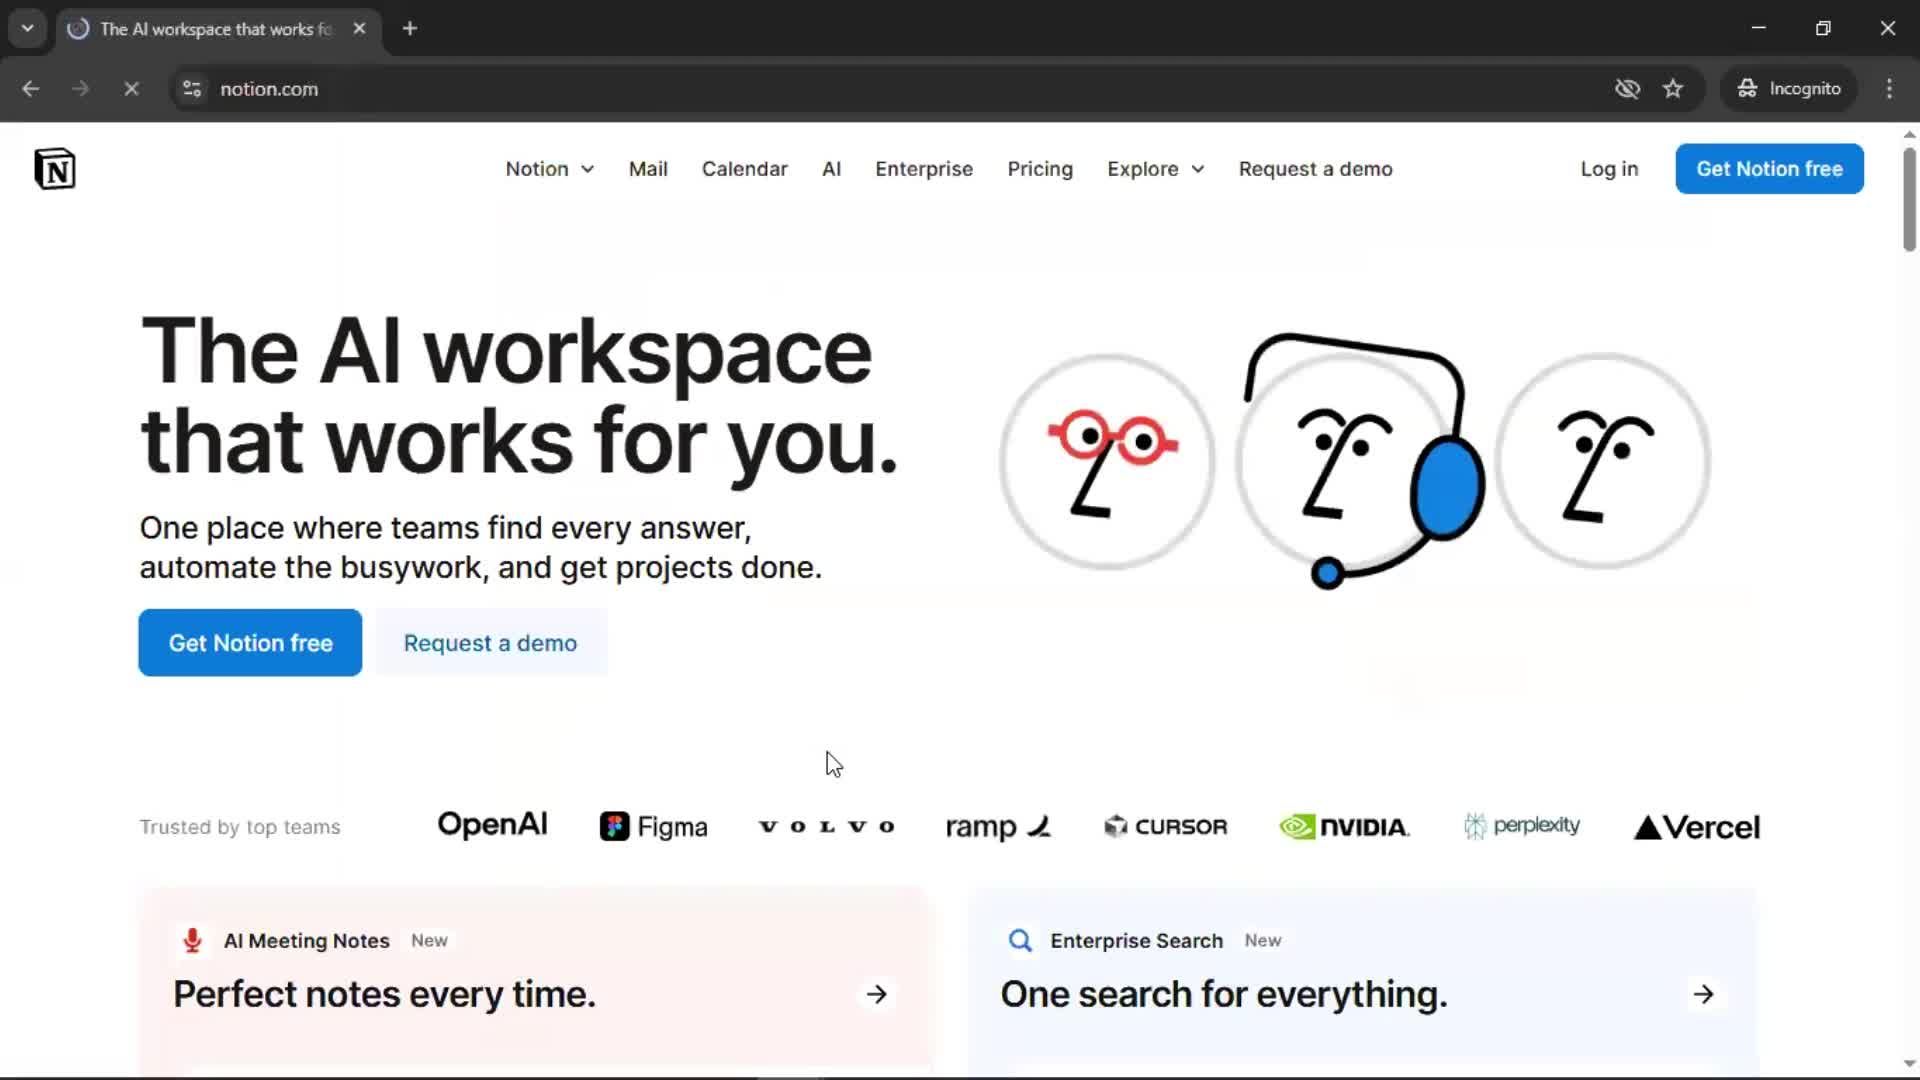Click Request a demo in top navigation
Screen dimensions: 1920x1080
1316,169
